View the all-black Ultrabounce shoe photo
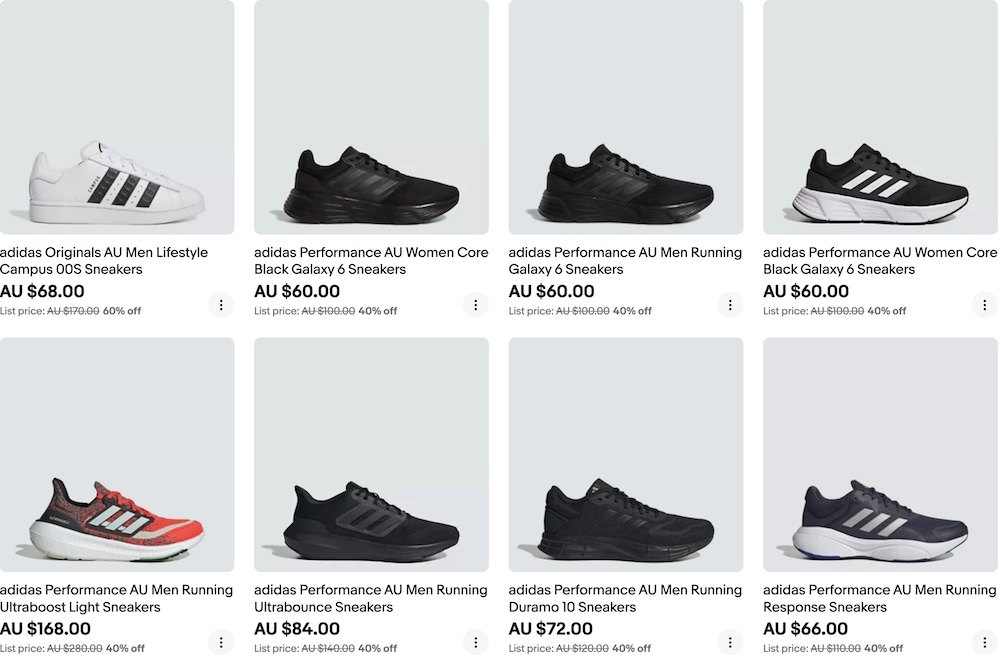The height and width of the screenshot is (670, 1000). click(371, 455)
